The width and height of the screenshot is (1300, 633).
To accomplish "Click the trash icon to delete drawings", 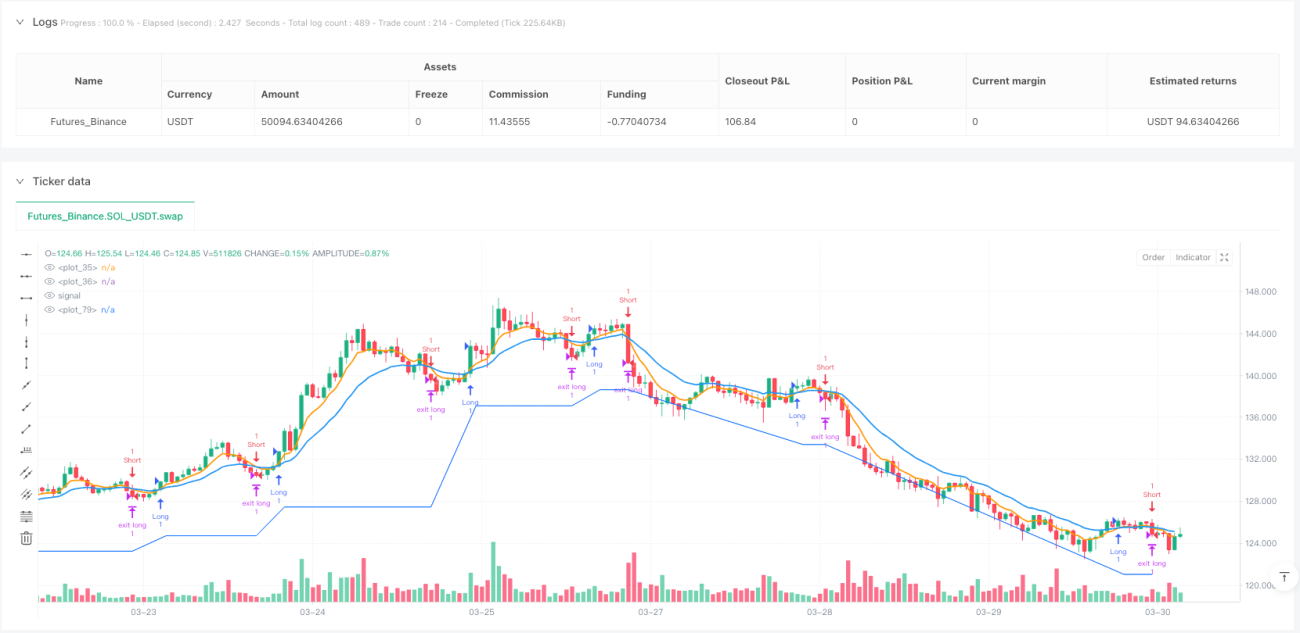I will [27, 538].
